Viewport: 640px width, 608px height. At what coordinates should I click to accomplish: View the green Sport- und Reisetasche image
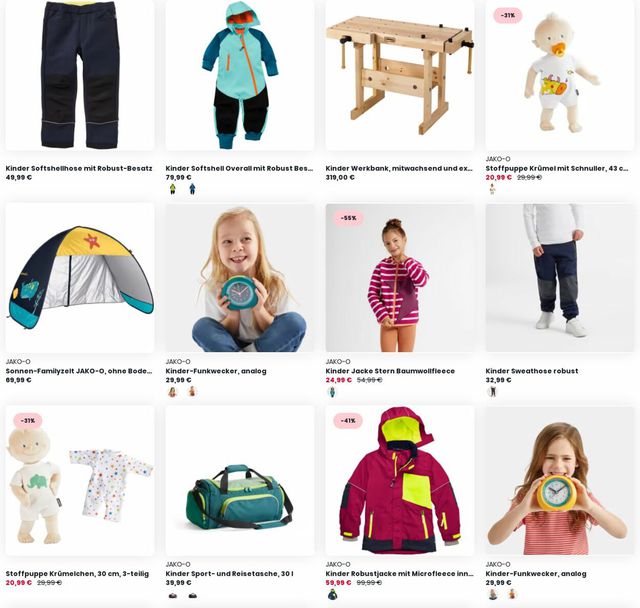[x=240, y=481]
